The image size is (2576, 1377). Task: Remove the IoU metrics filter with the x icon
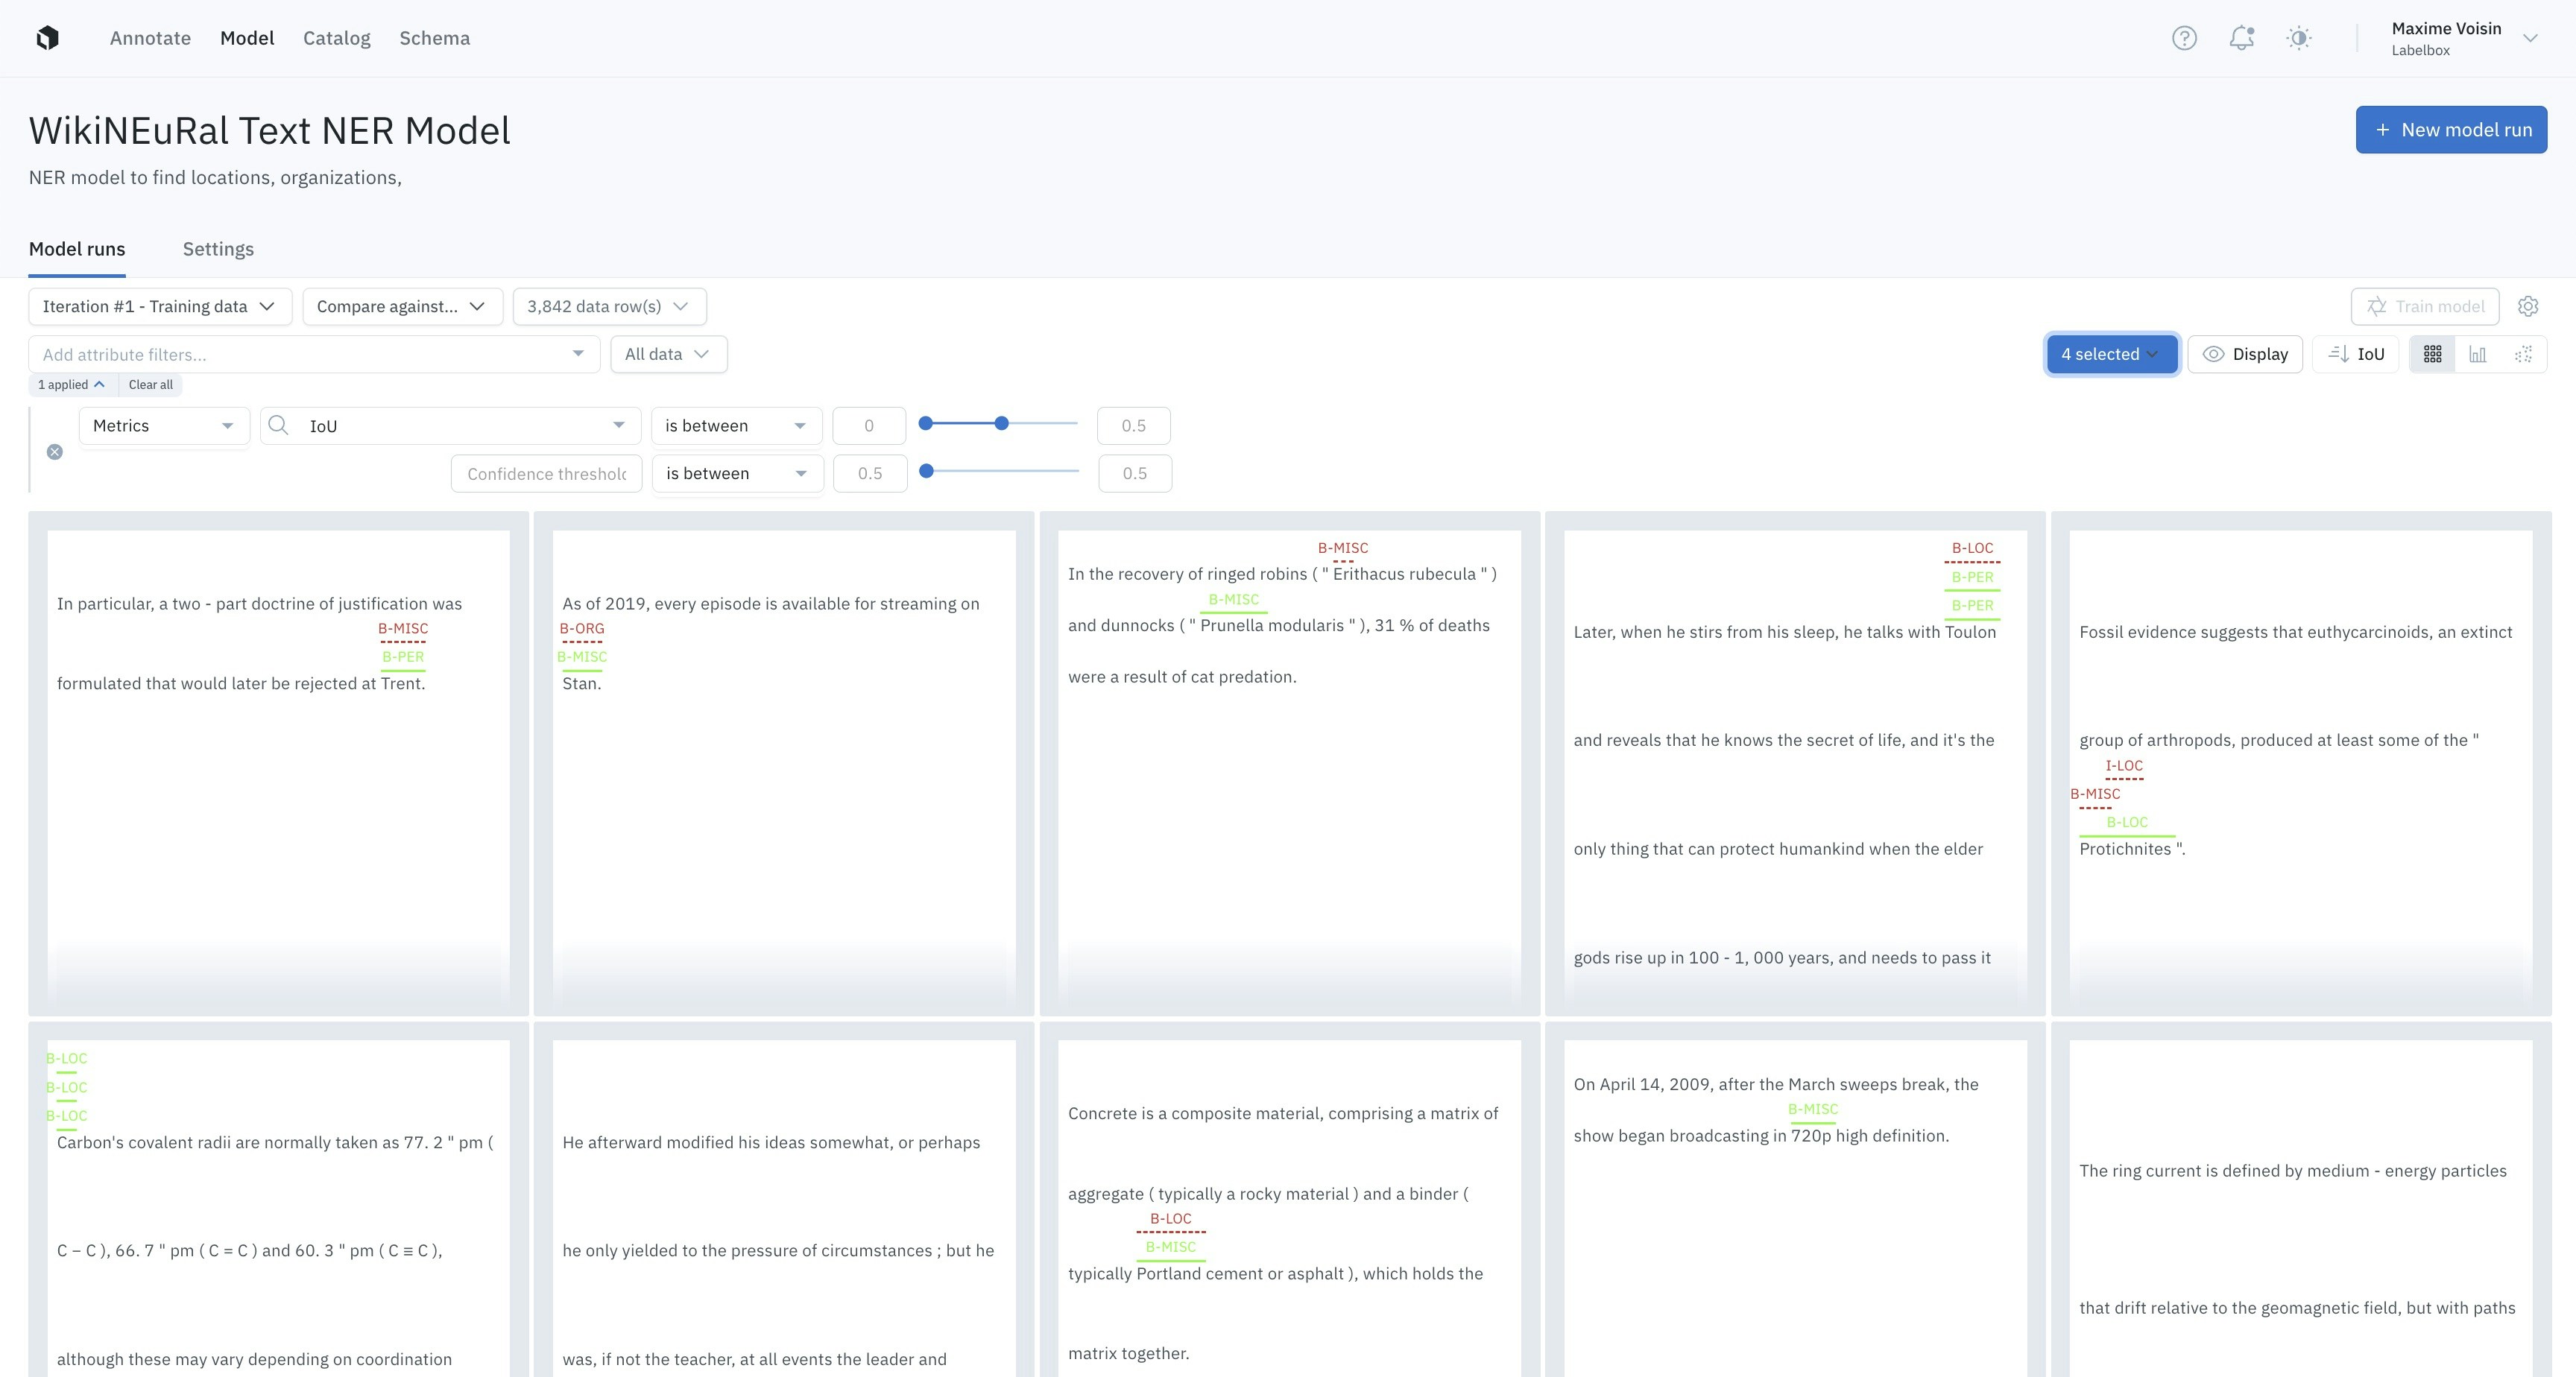(55, 452)
